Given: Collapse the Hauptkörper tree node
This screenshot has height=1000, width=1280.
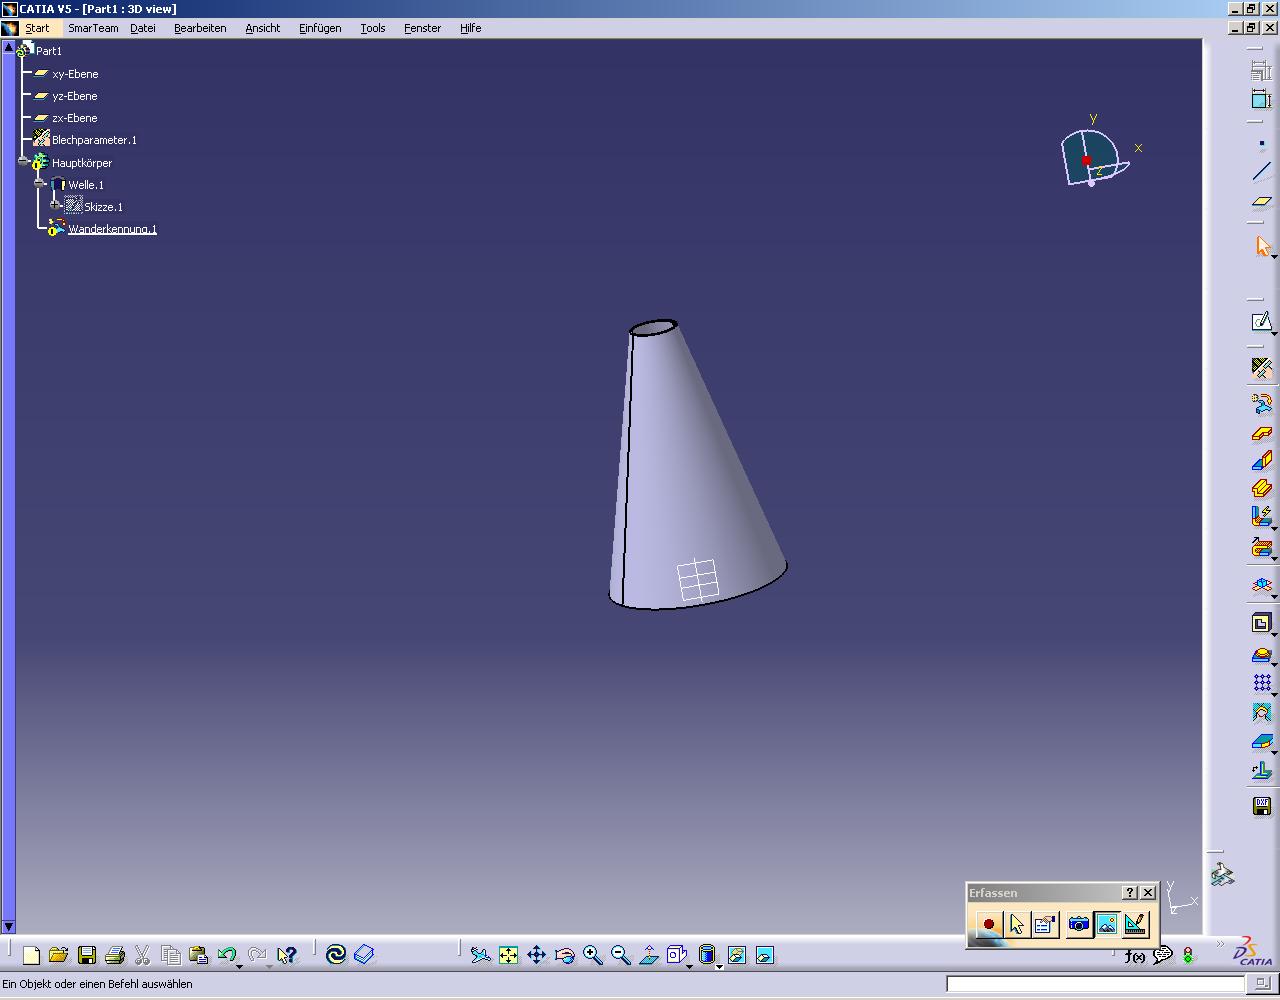Looking at the screenshot, I should coord(24,162).
